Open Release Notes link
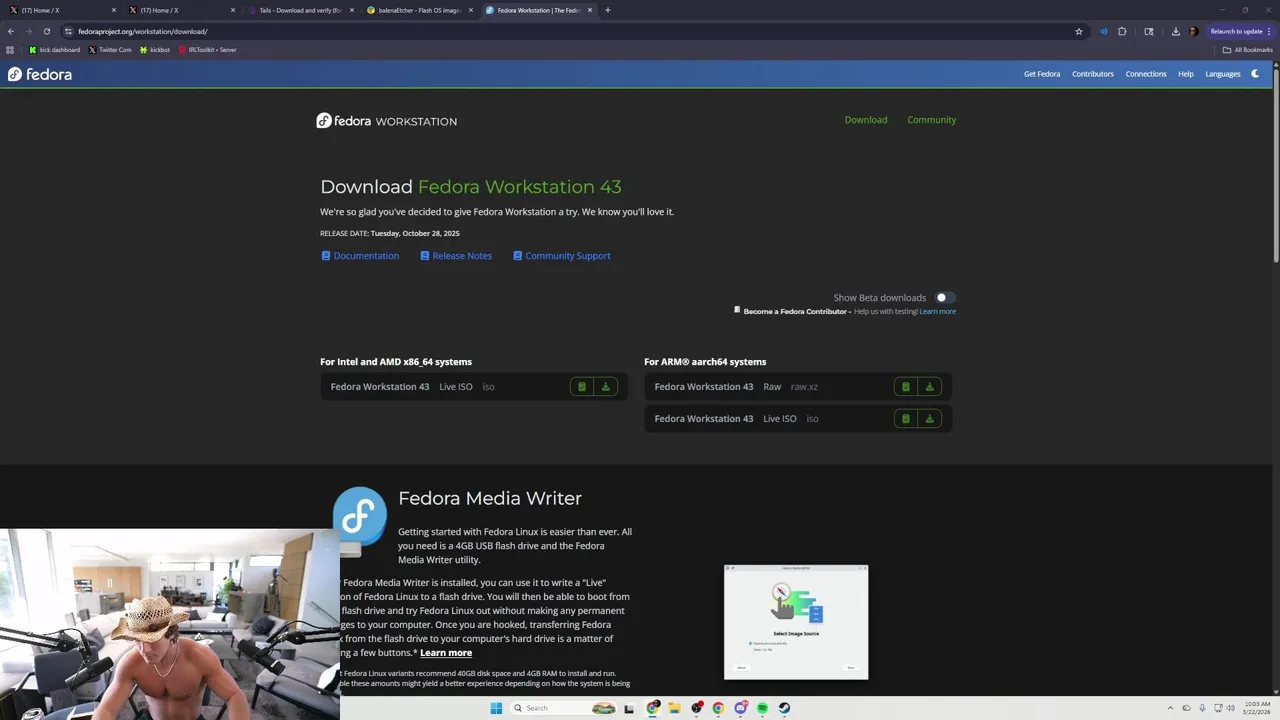 click(x=456, y=256)
